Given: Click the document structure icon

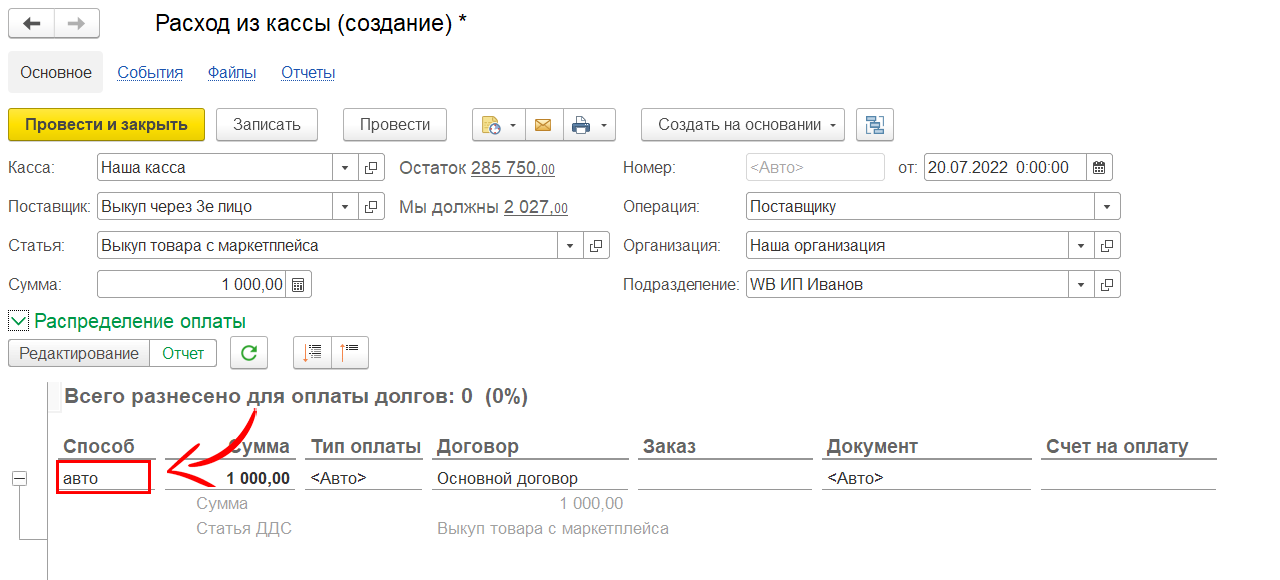Looking at the screenshot, I should tap(875, 125).
